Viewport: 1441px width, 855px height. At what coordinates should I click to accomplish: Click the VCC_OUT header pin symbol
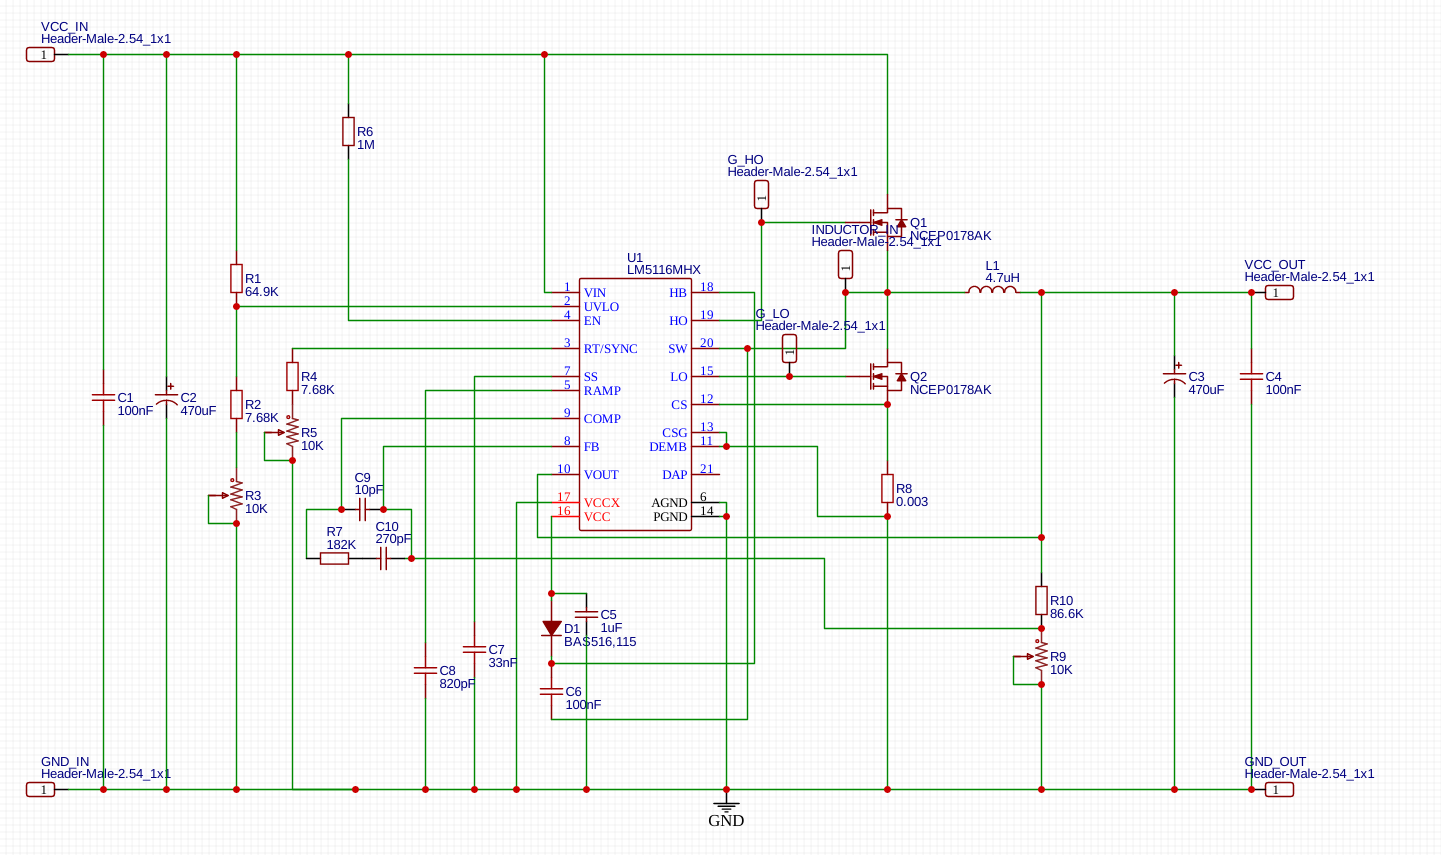[x=1279, y=292]
